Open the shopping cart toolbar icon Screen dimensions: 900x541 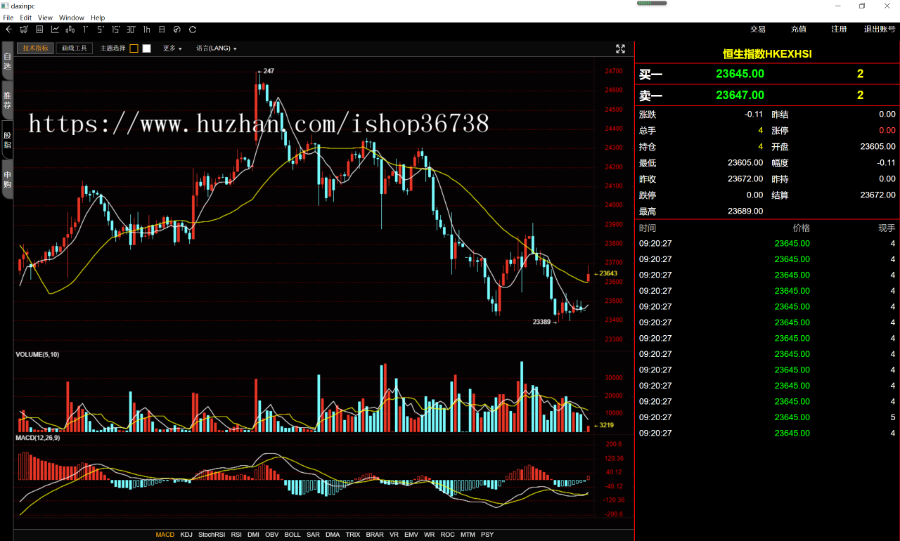[24, 29]
